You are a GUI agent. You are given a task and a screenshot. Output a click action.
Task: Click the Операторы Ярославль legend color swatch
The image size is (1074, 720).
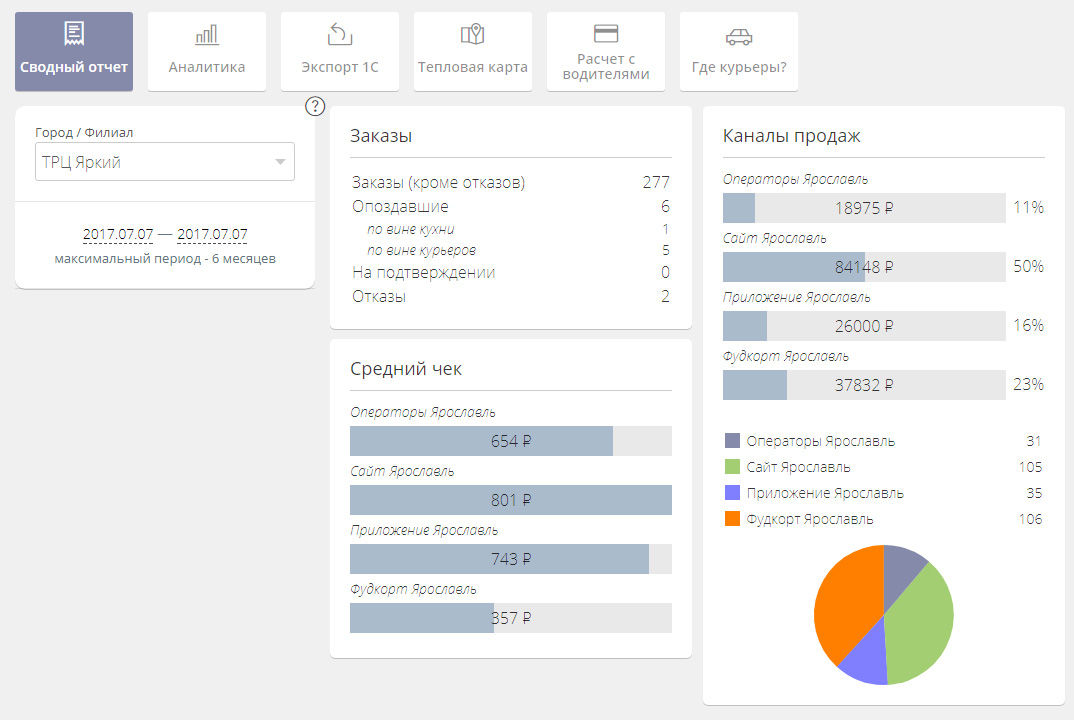(x=732, y=440)
